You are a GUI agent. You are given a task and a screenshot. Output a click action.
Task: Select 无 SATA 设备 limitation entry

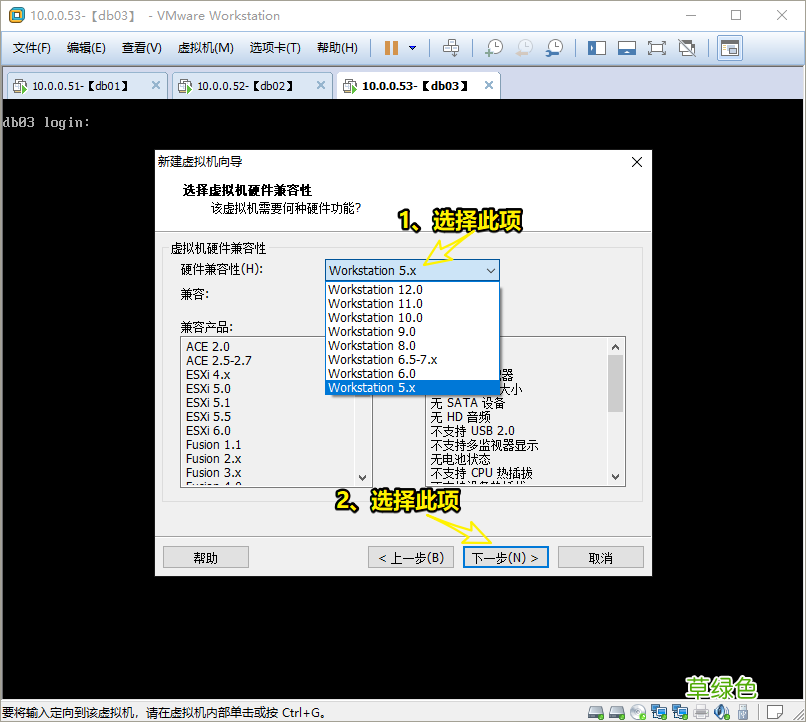[x=468, y=403]
